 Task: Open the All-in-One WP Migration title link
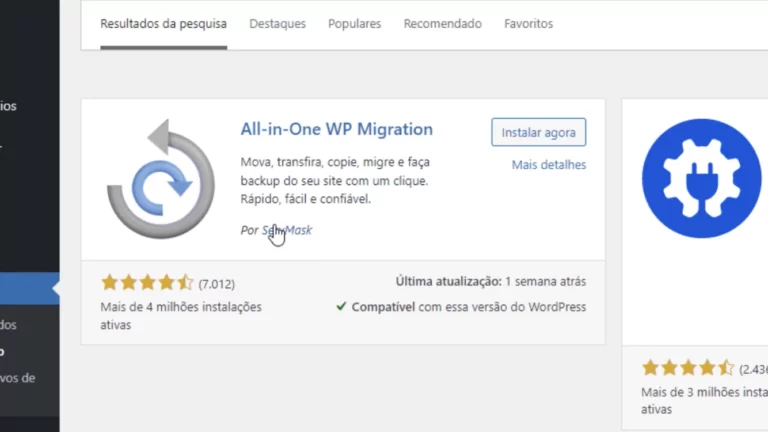pos(336,129)
